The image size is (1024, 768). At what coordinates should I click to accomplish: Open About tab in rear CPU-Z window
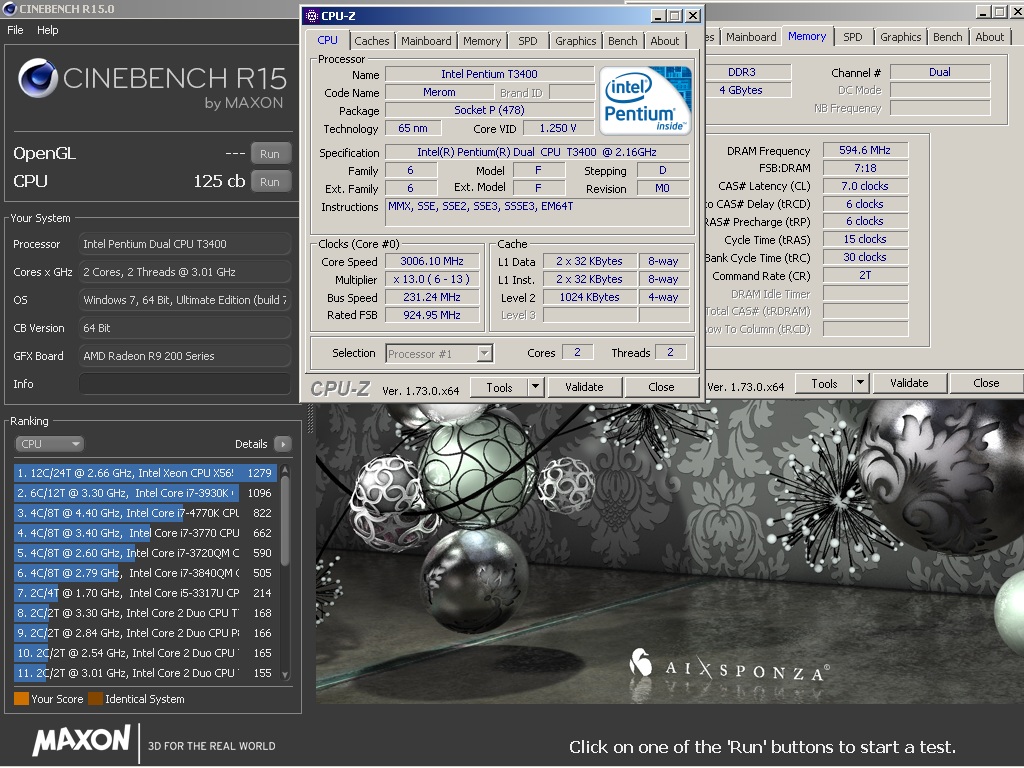(989, 37)
